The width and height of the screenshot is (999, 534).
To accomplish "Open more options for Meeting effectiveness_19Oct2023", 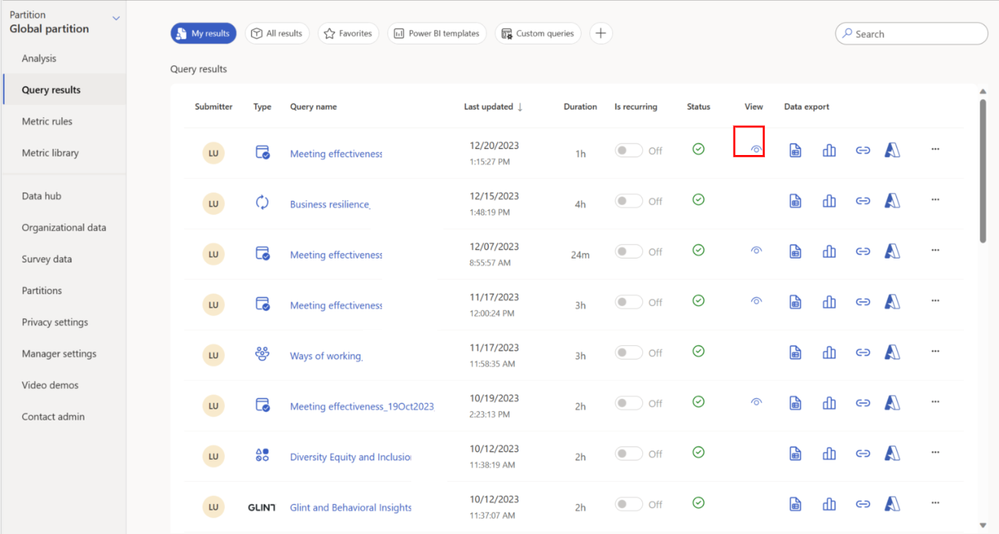I will click(935, 401).
